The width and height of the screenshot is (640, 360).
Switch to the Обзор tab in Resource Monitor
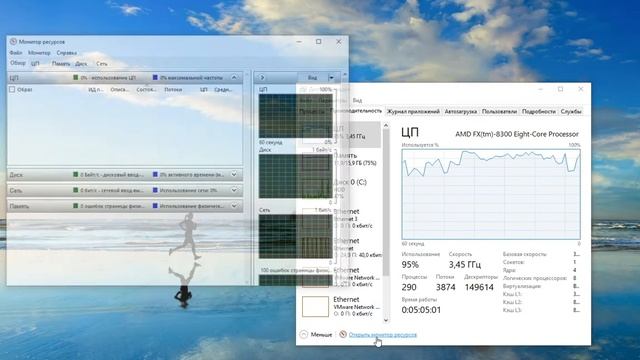pos(18,63)
